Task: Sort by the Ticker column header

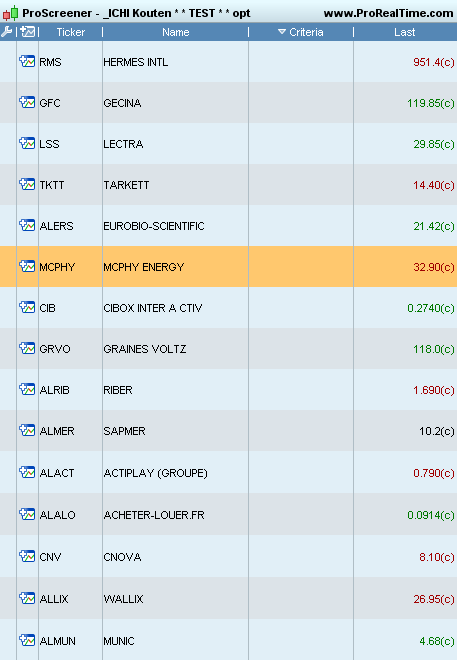Action: [70, 32]
